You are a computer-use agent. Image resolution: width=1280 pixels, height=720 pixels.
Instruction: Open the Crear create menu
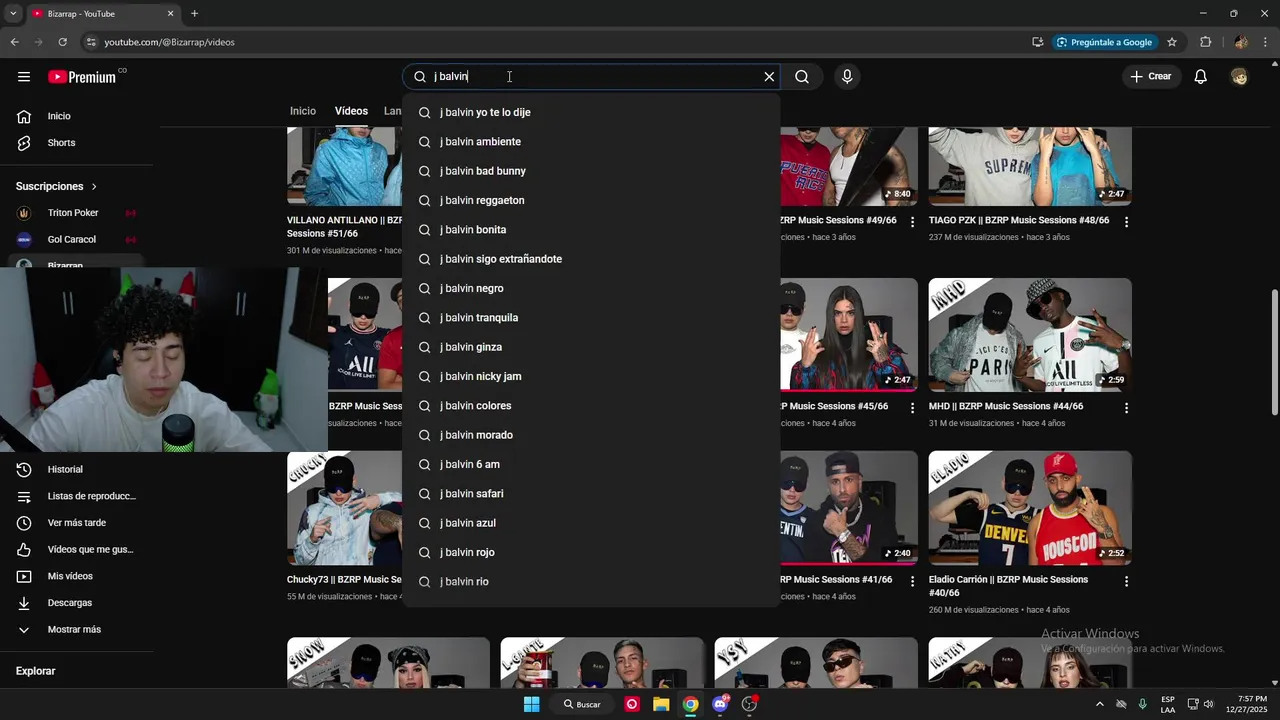point(1151,77)
